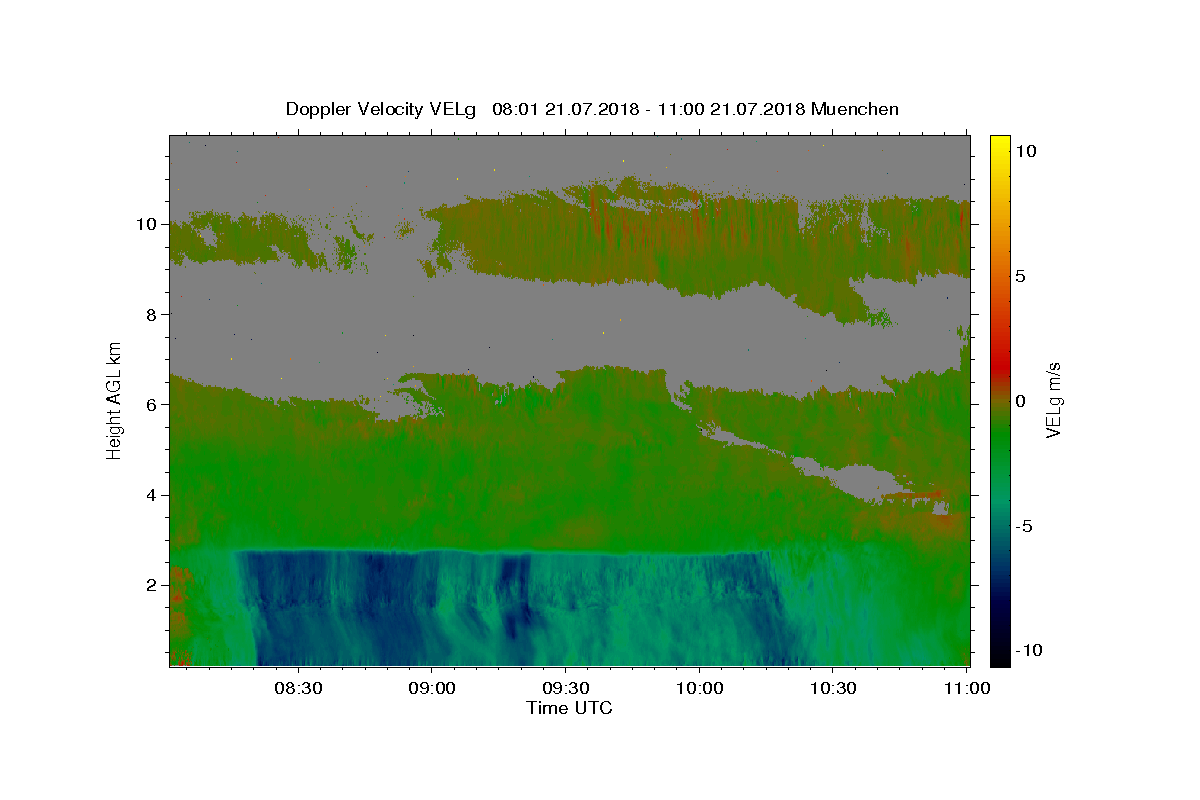
Task: Click the 10:30 time tick label
Action: [x=833, y=688]
